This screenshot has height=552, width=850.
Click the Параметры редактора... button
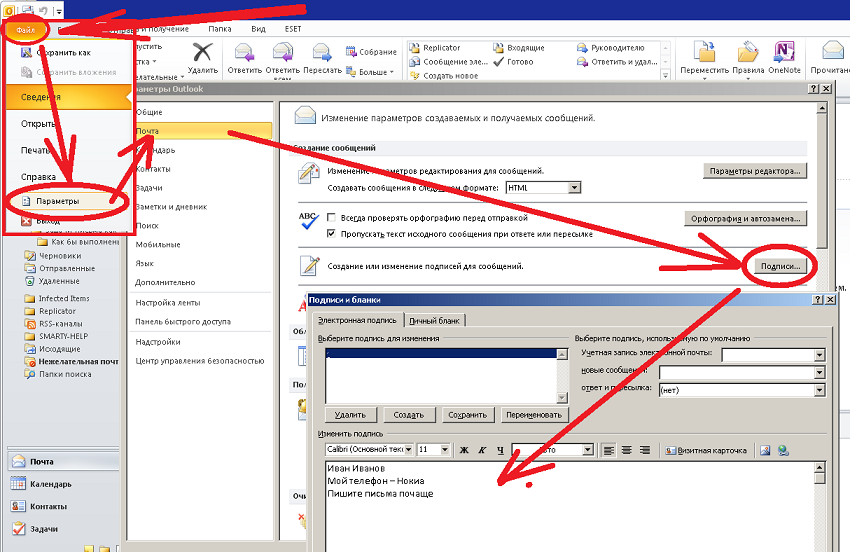point(755,171)
